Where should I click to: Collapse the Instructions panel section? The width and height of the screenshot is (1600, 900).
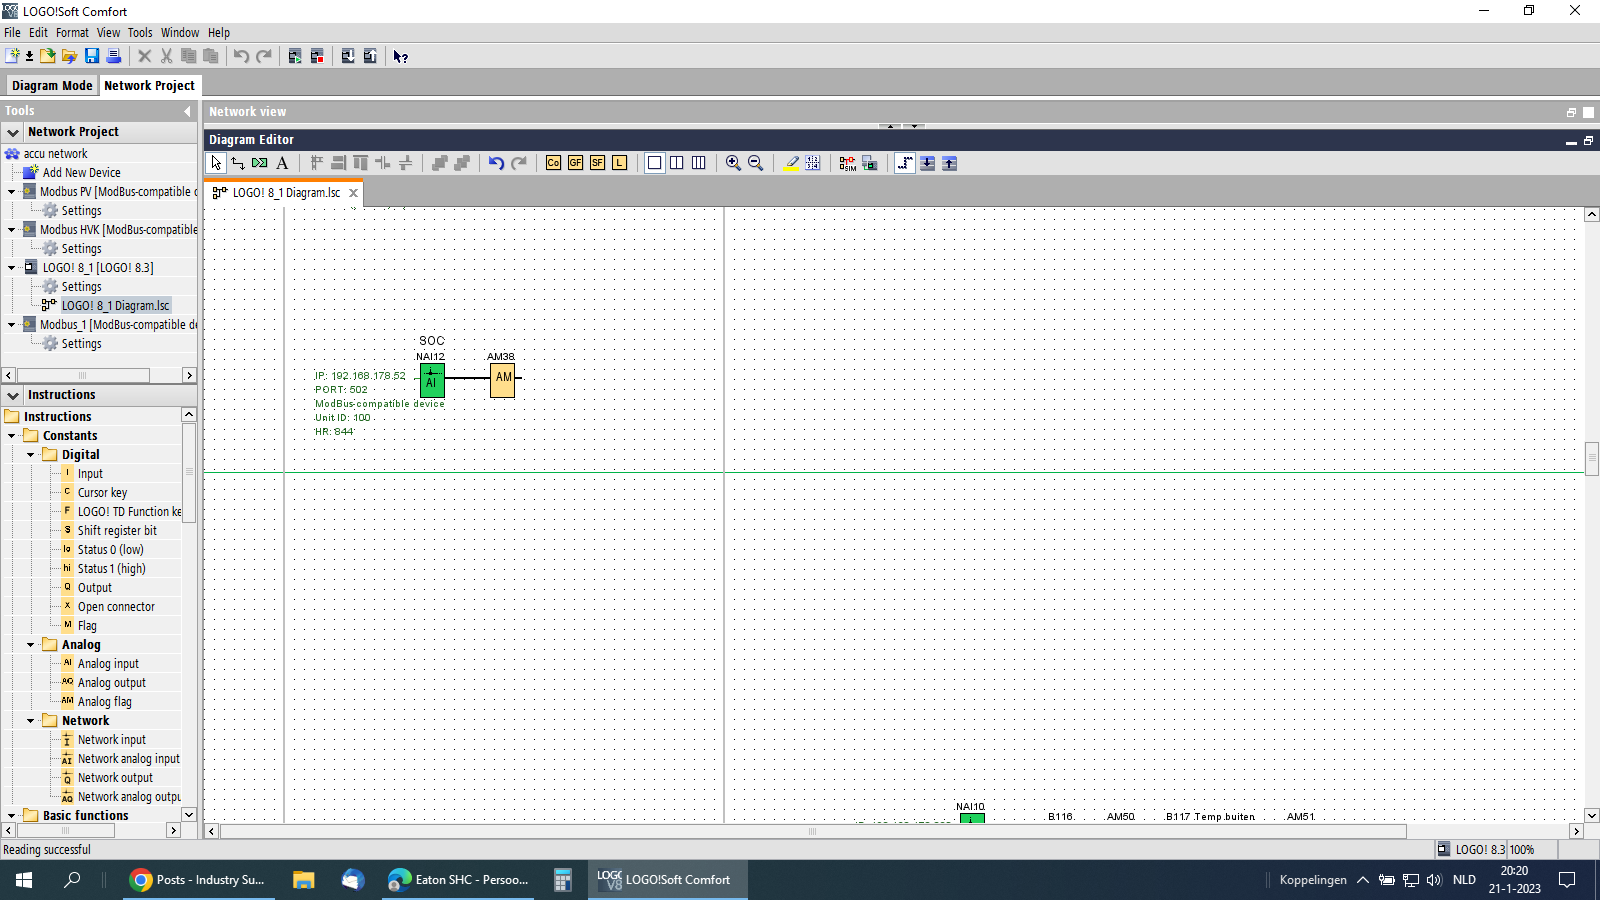[x=13, y=395]
